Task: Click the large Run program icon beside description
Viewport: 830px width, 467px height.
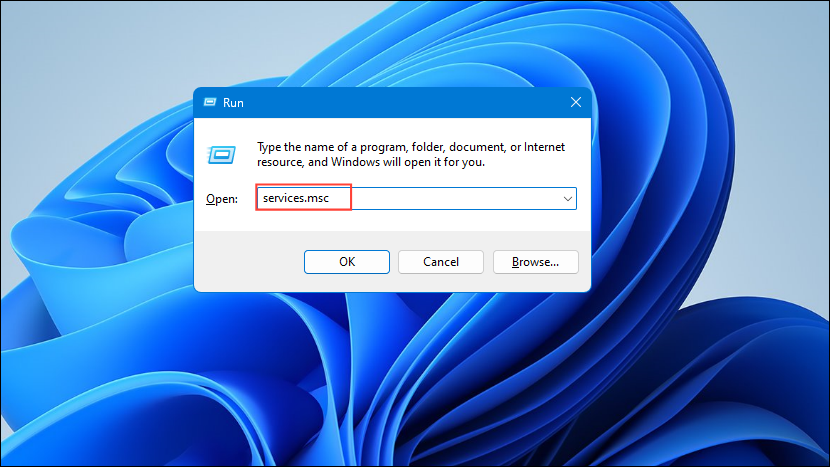Action: coord(222,155)
